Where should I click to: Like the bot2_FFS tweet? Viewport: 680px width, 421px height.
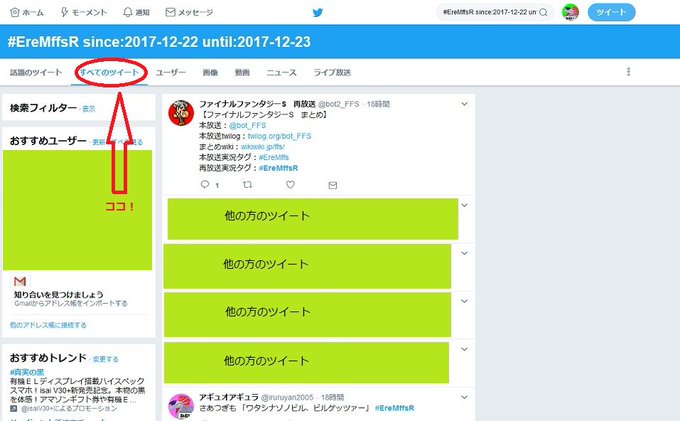tap(290, 185)
